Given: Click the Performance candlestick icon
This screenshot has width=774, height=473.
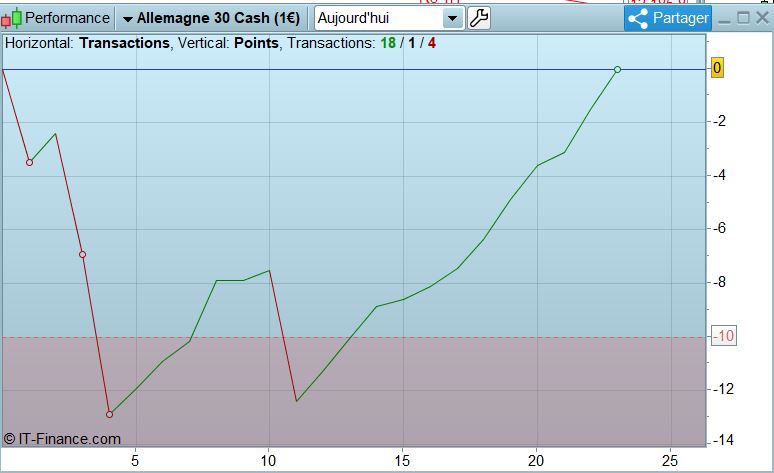Looking at the screenshot, I should pos(12,18).
